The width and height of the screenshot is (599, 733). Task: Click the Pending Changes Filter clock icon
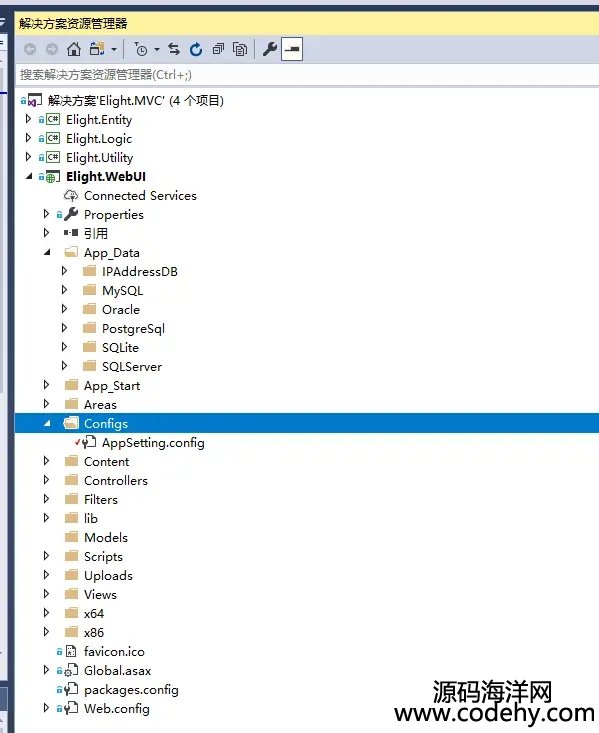coord(140,49)
